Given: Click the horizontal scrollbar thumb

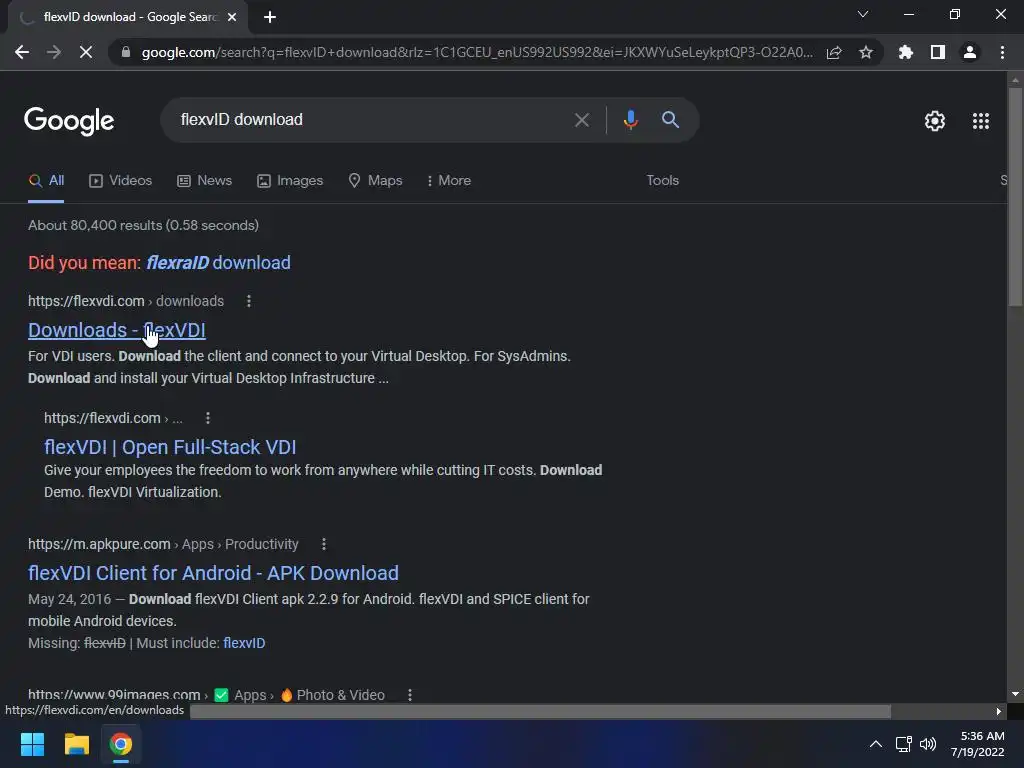Looking at the screenshot, I should pyautogui.click(x=540, y=711).
